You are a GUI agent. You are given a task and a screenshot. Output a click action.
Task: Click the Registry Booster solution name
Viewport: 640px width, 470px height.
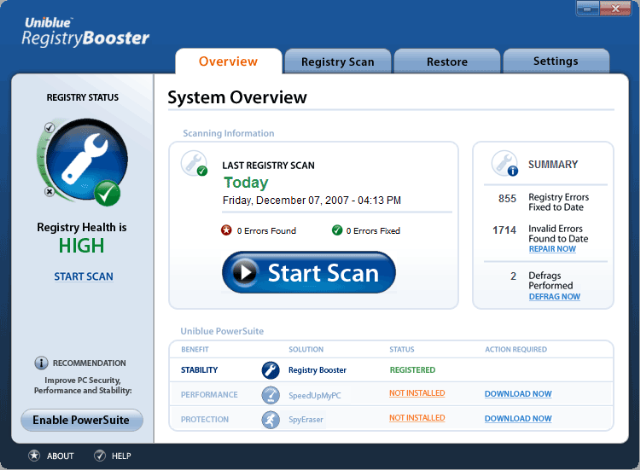coord(317,370)
